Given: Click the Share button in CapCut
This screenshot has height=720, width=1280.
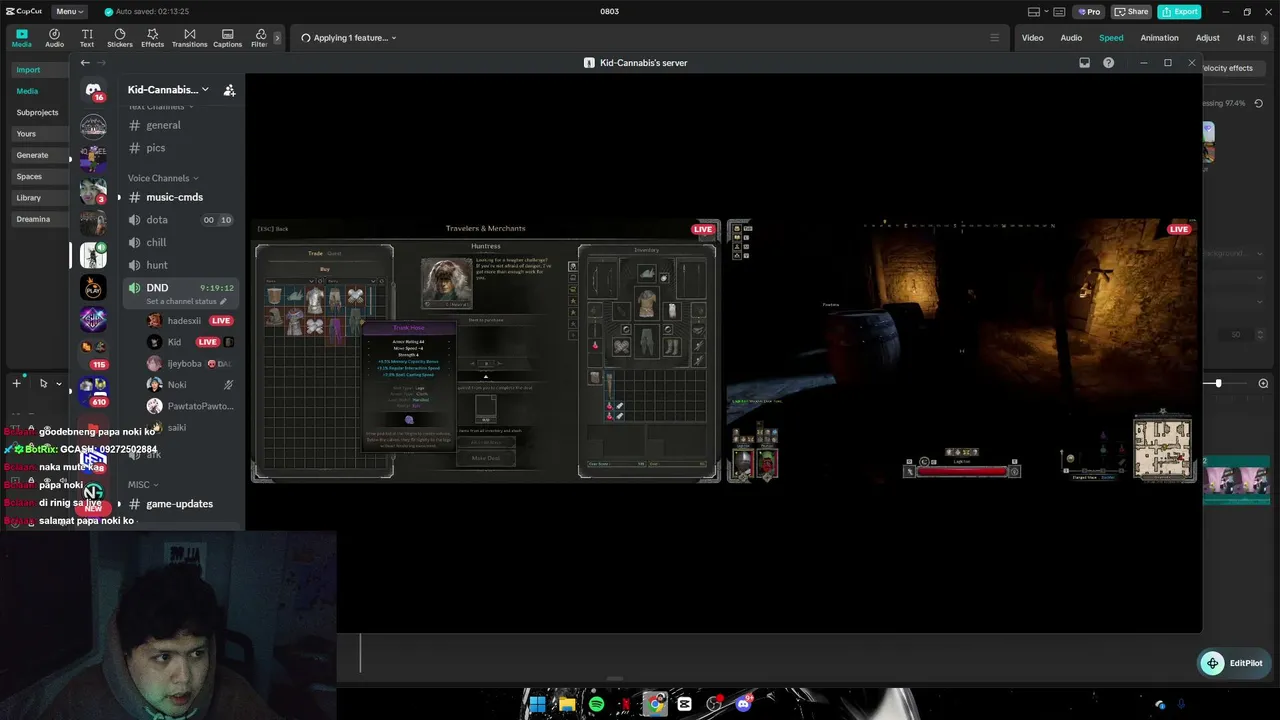Looking at the screenshot, I should tap(1131, 11).
